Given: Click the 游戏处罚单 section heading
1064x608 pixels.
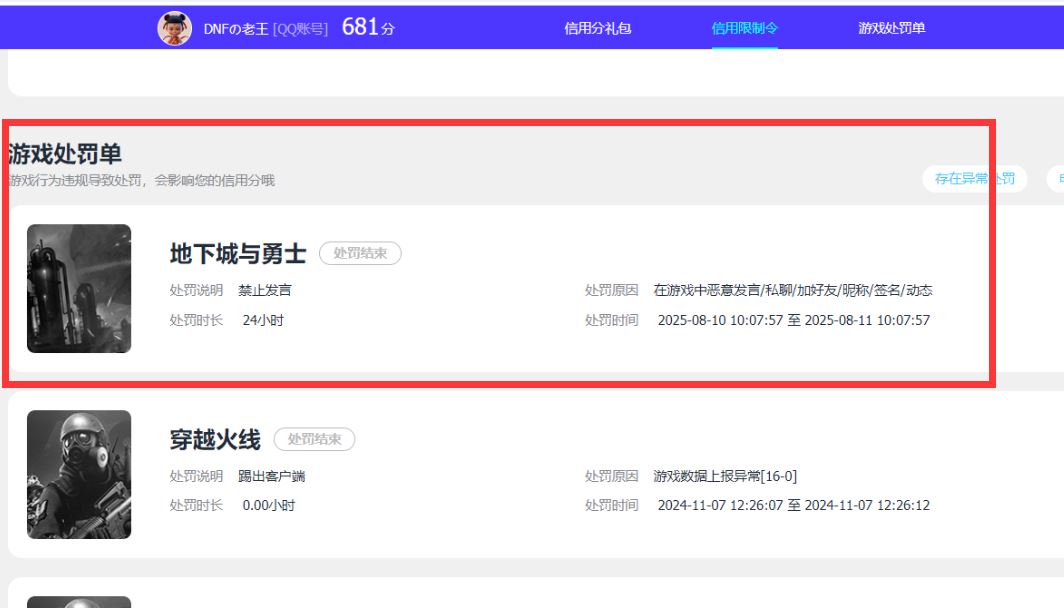Looking at the screenshot, I should click(65, 154).
